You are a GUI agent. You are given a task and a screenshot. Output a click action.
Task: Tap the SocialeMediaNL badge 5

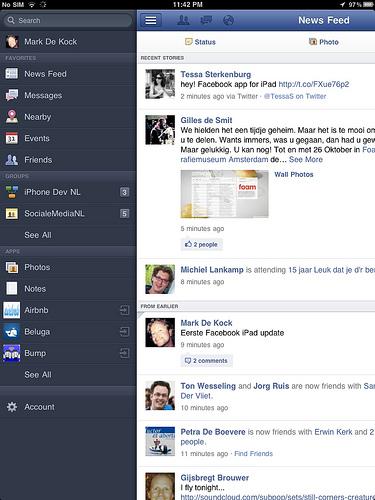124,213
